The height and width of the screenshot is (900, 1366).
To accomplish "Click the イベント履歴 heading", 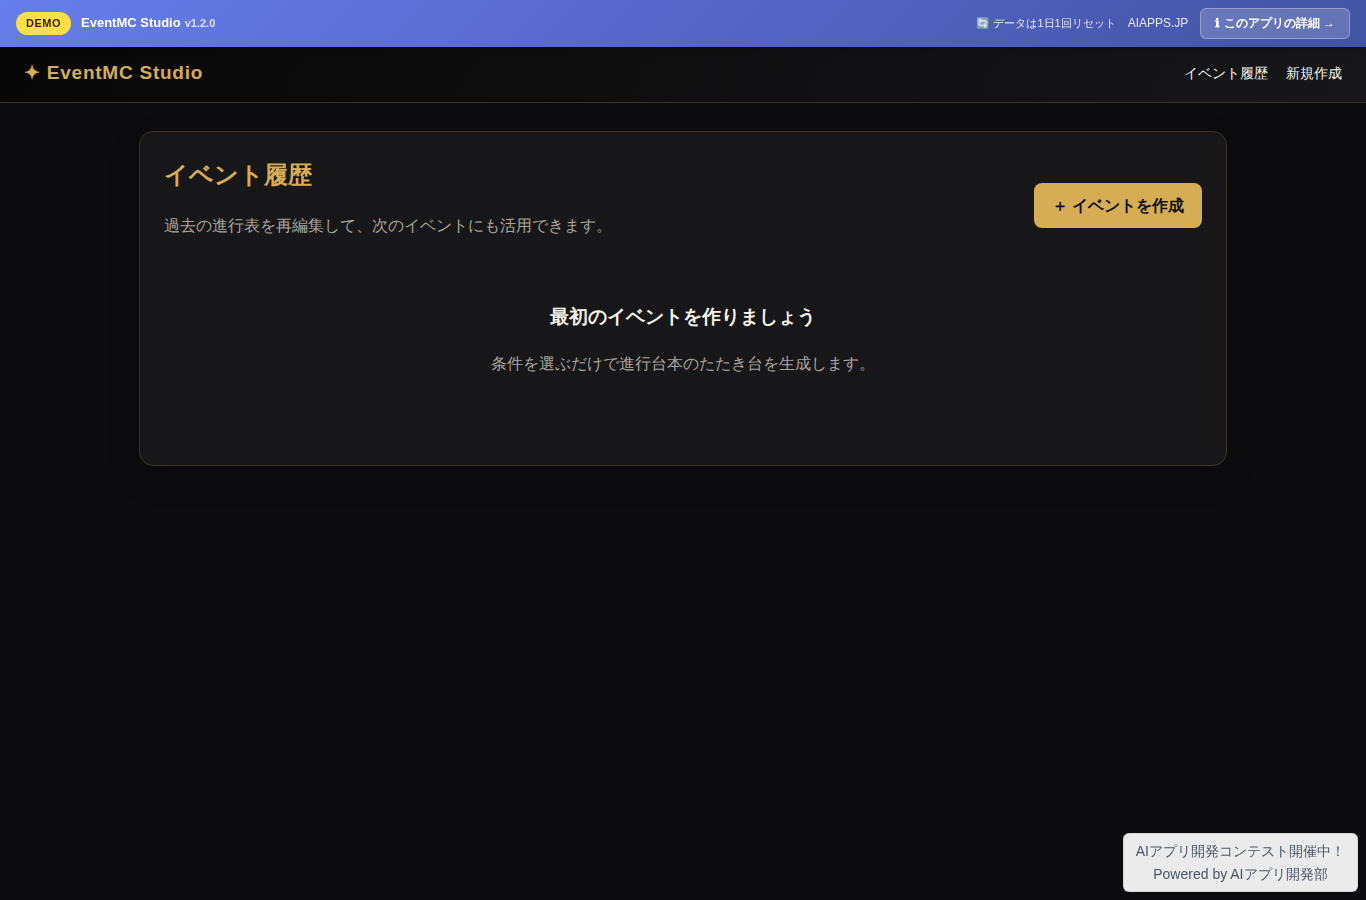I will [238, 176].
